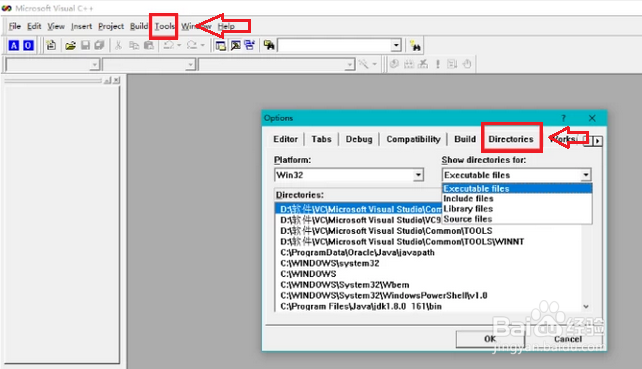
Task: Click the Save All icon
Action: (x=99, y=45)
